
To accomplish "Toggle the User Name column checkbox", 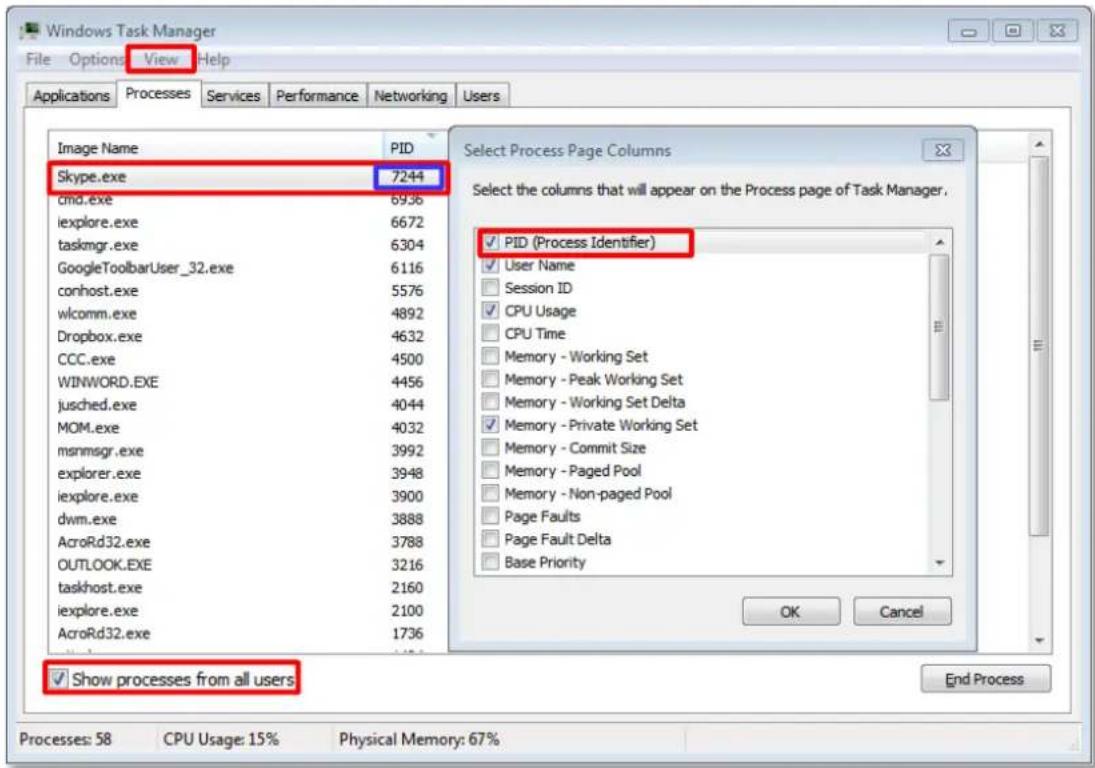I will pyautogui.click(x=491, y=265).
